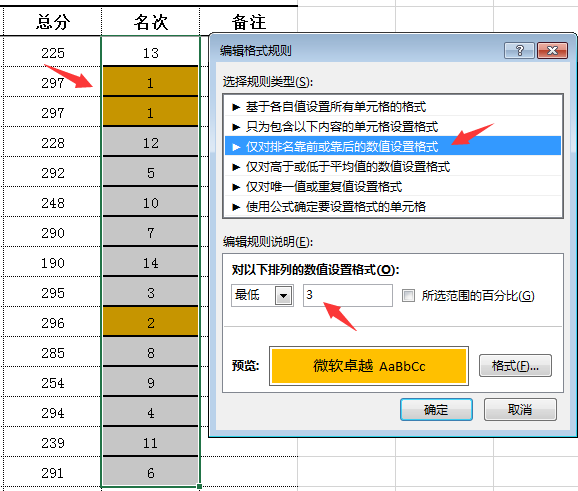Select rank cell 12

click(x=150, y=142)
